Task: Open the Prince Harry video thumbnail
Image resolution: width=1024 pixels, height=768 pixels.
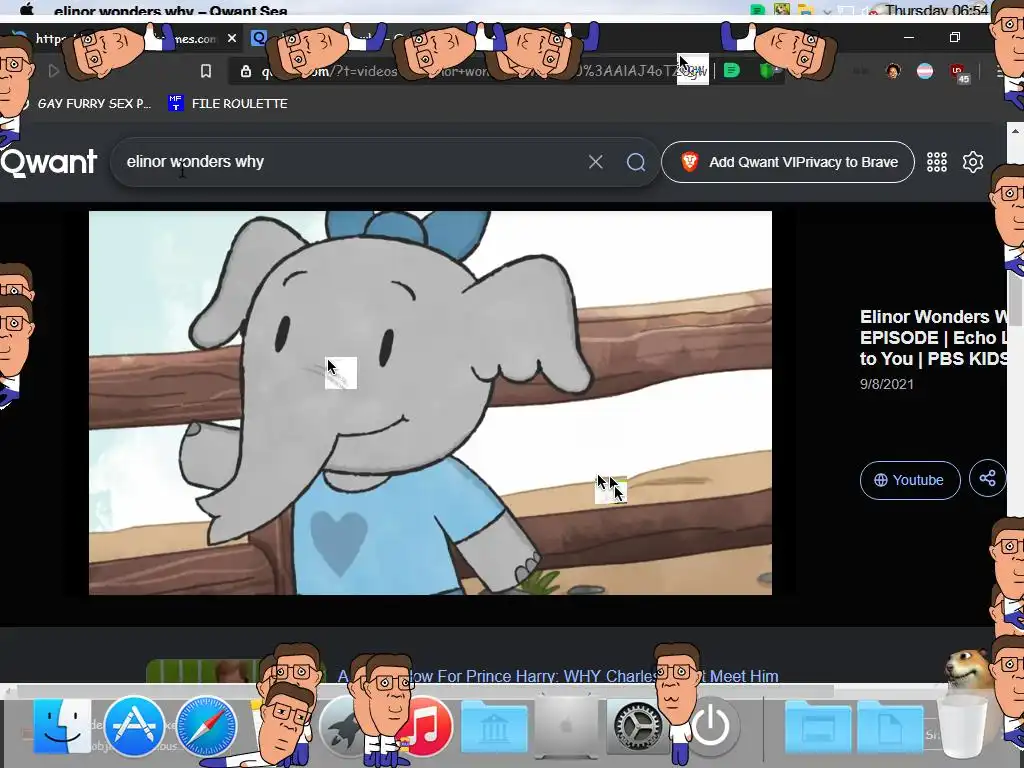Action: (235, 671)
